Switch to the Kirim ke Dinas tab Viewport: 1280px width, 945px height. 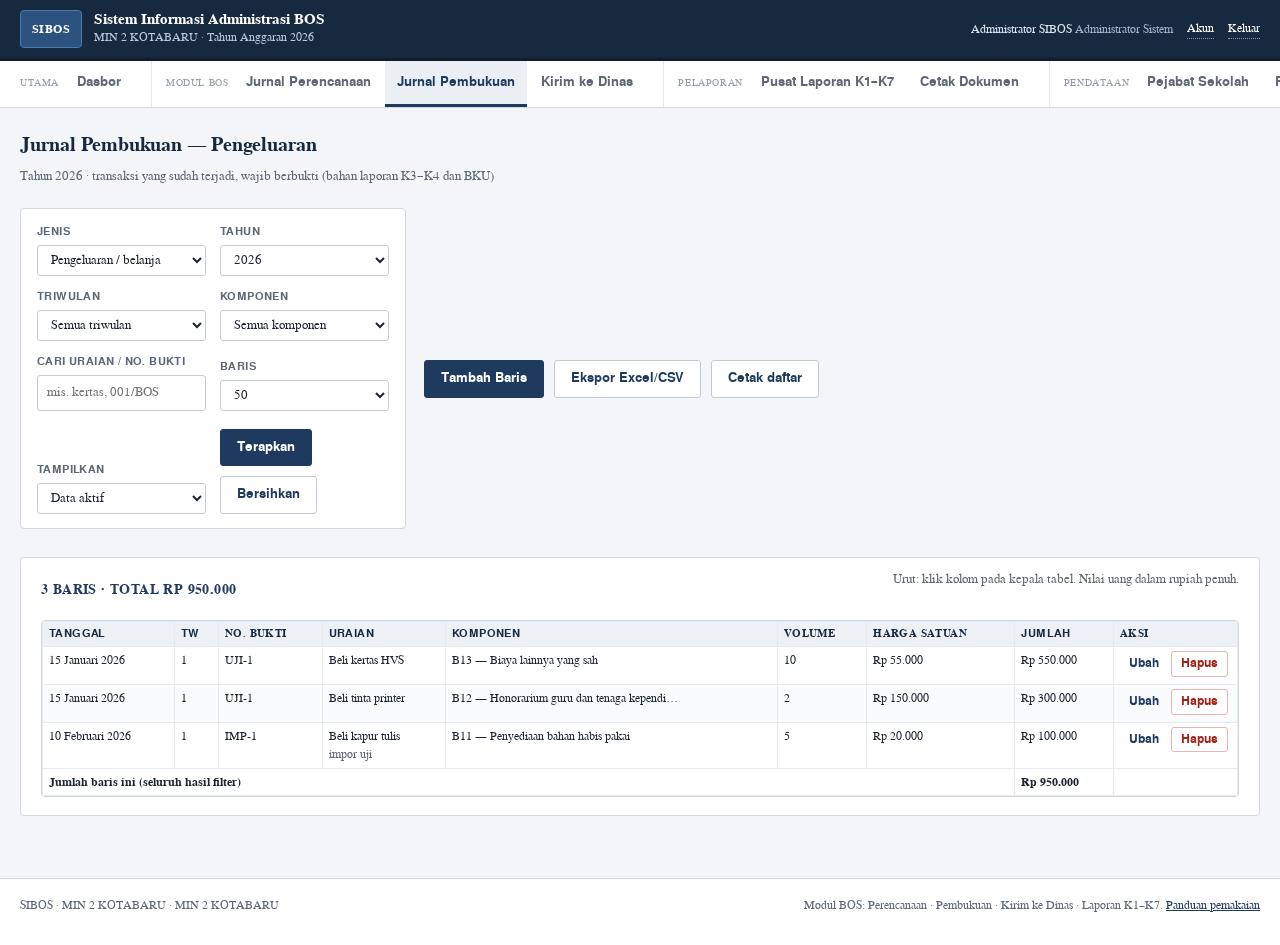[587, 82]
